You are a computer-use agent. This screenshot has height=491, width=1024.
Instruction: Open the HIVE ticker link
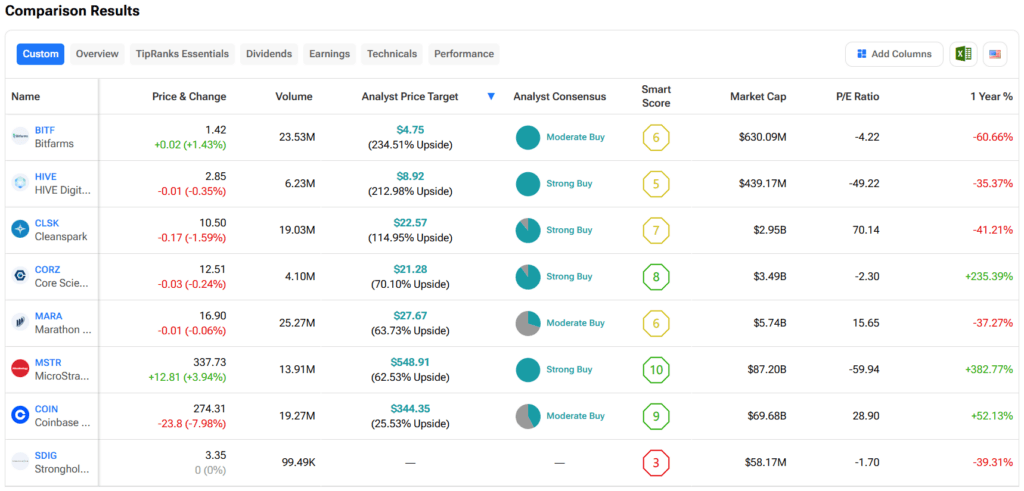(x=46, y=177)
